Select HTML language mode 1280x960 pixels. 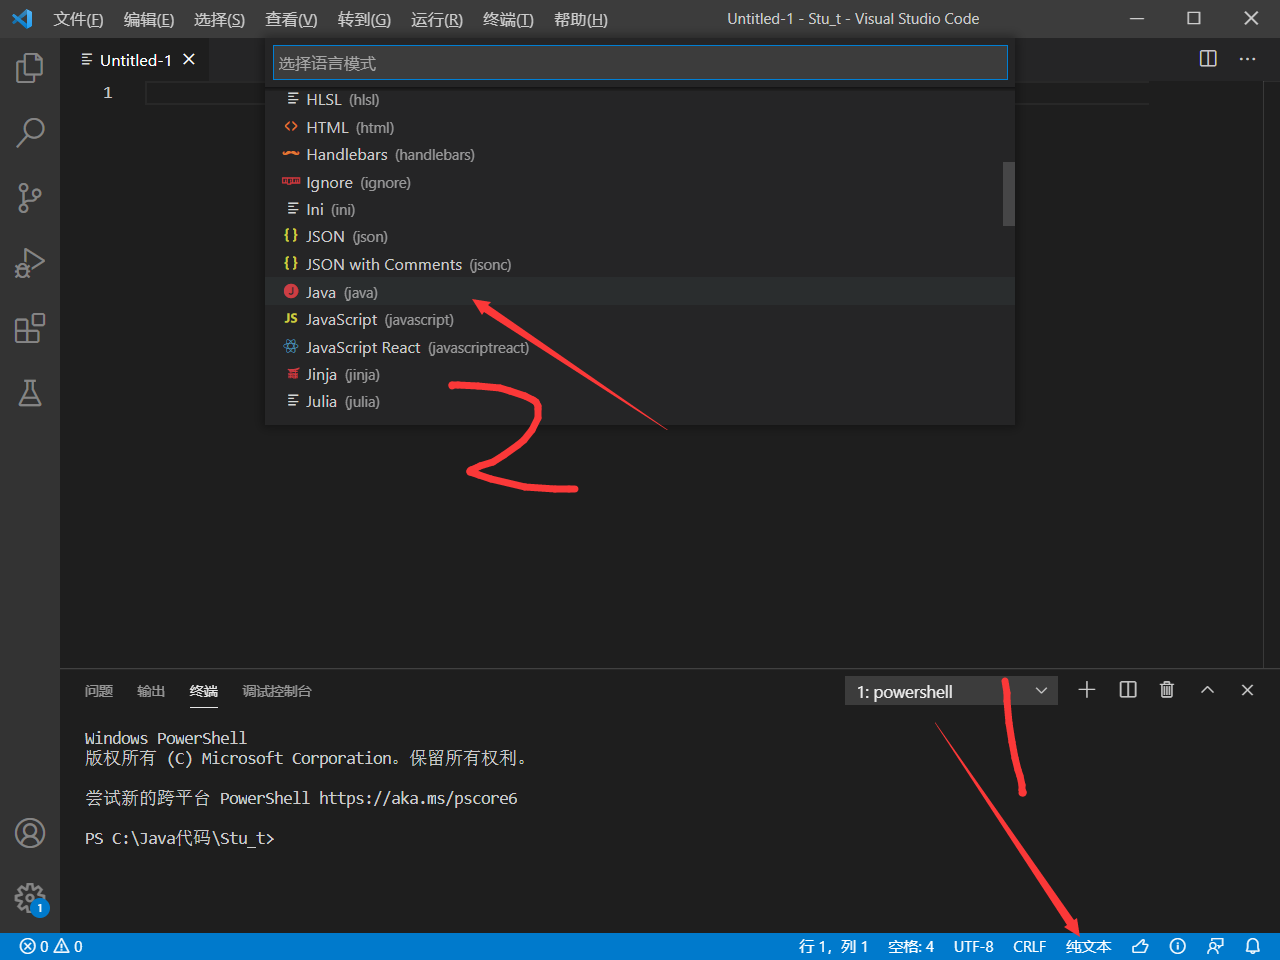[640, 127]
